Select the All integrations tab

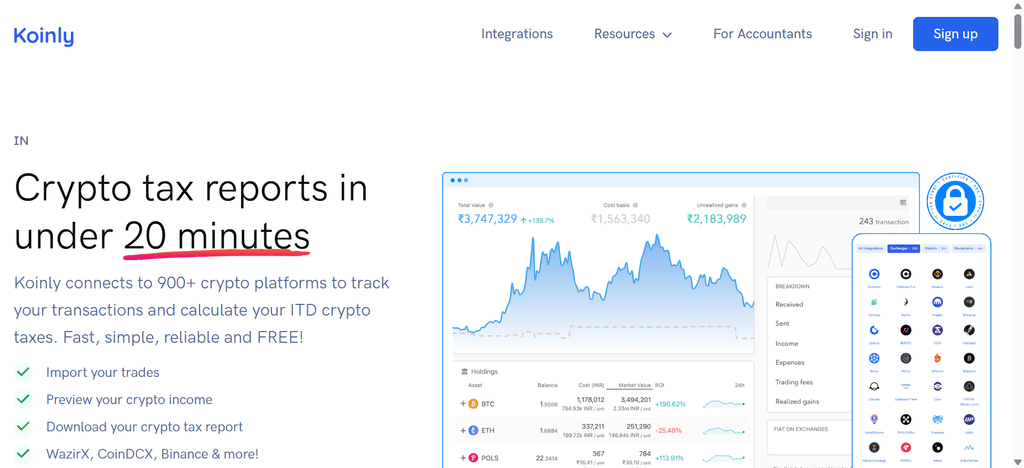click(870, 249)
